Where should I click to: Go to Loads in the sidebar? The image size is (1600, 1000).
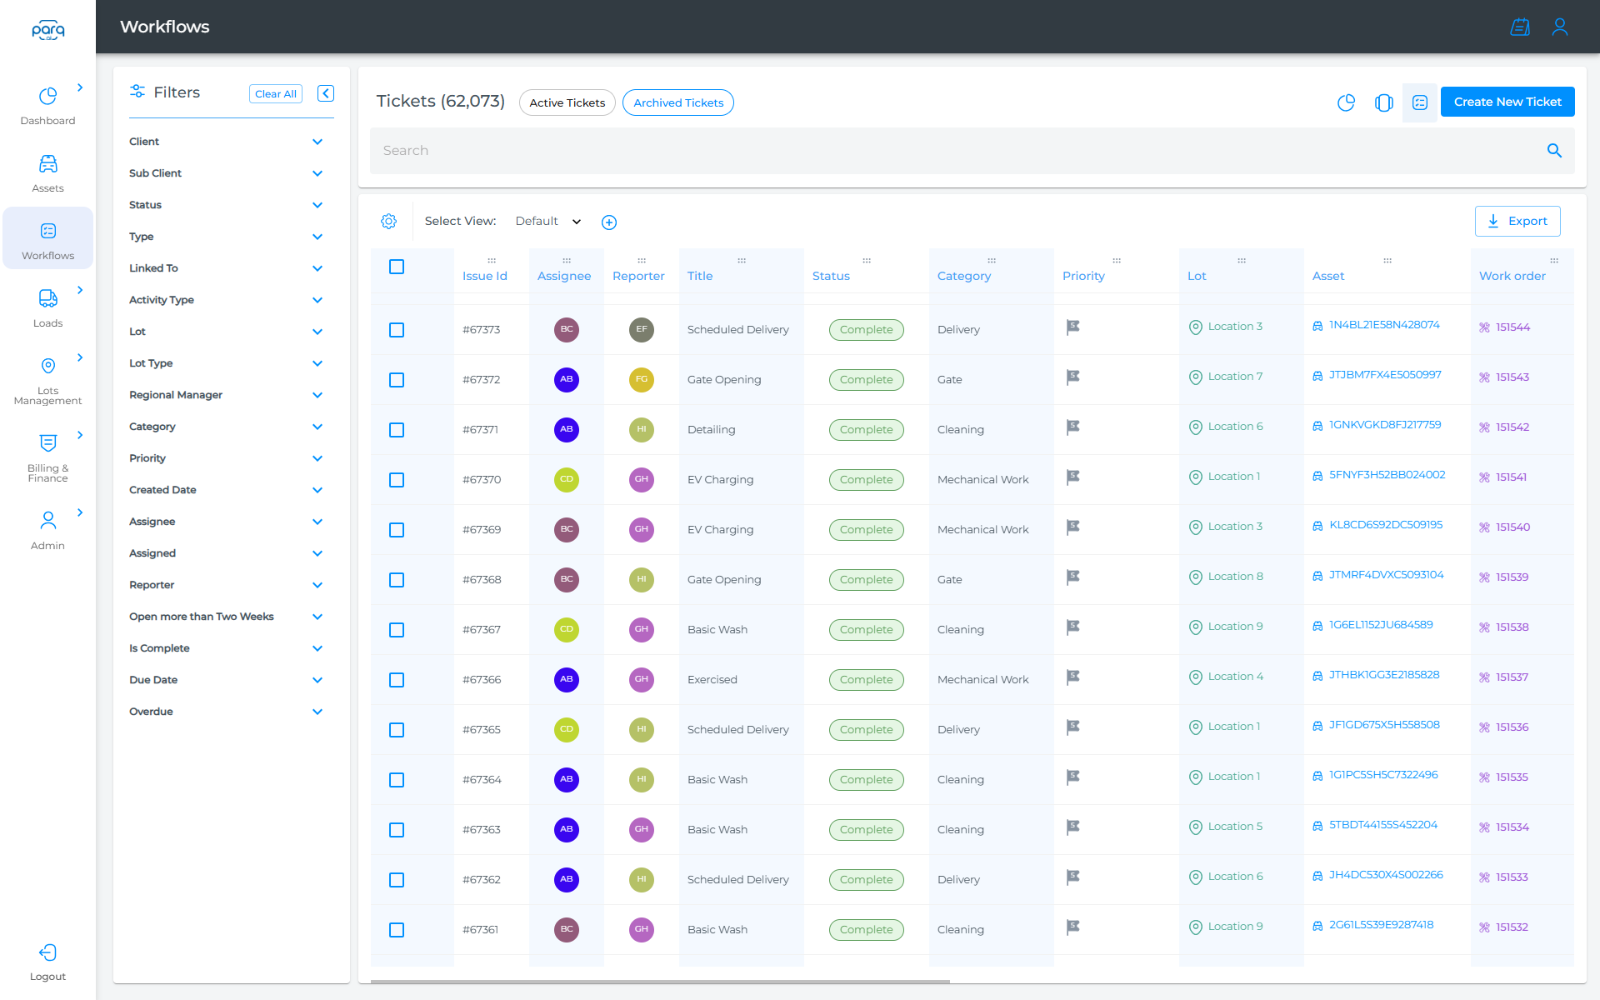pyautogui.click(x=48, y=308)
